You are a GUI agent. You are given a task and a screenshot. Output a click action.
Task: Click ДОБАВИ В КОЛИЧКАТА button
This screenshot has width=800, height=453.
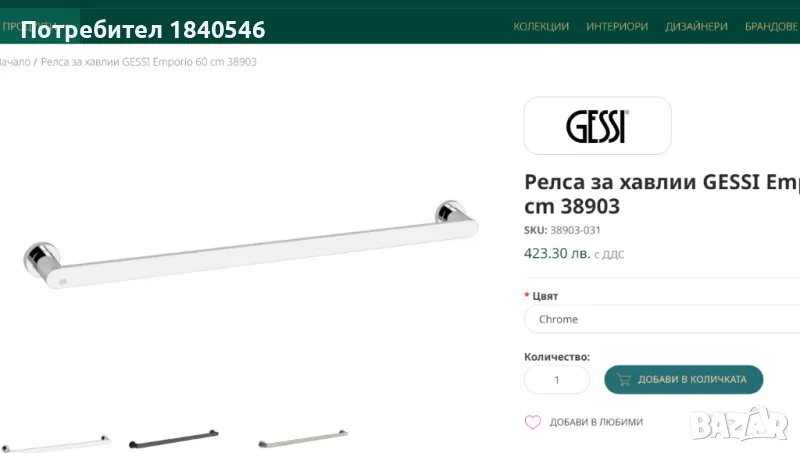684,380
